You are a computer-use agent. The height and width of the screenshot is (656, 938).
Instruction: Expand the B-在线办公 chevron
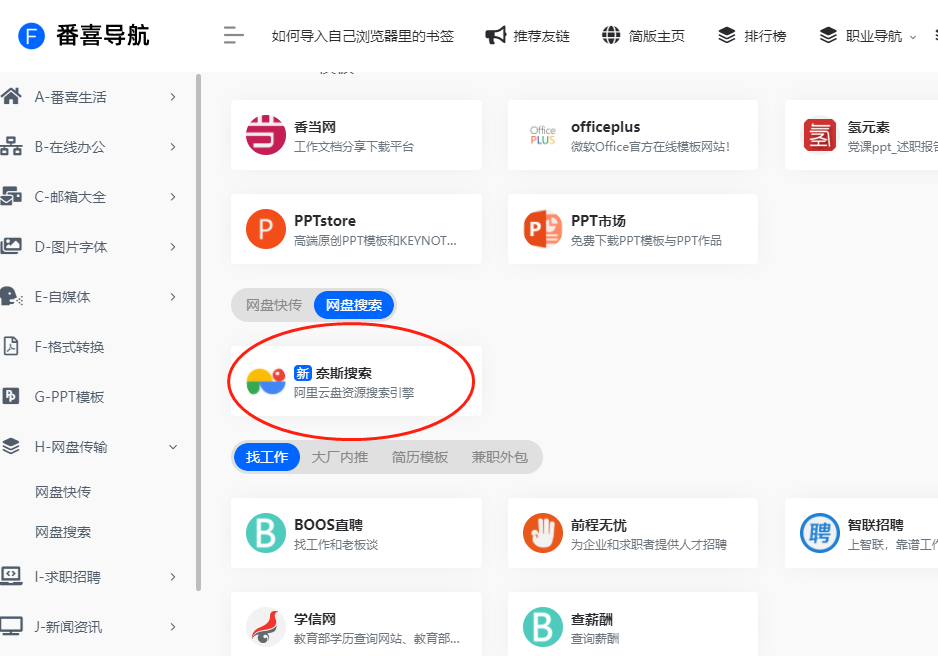click(173, 147)
